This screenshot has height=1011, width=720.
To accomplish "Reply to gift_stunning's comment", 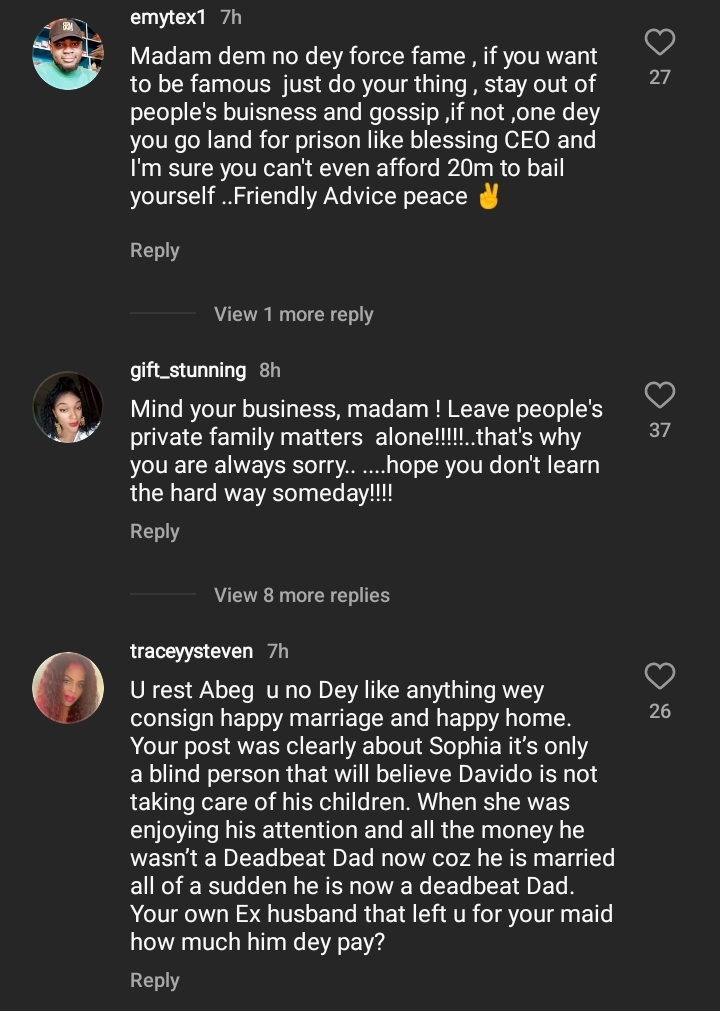I will 155,531.
